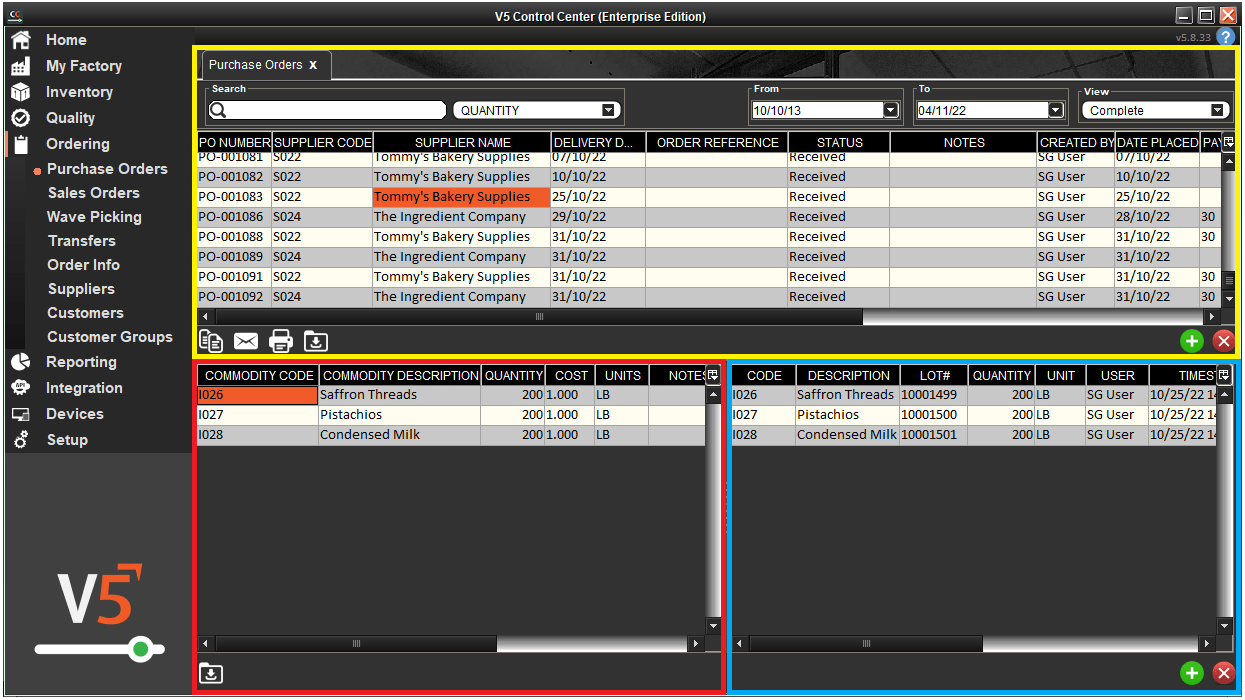Select row PO-001092

coord(708,297)
